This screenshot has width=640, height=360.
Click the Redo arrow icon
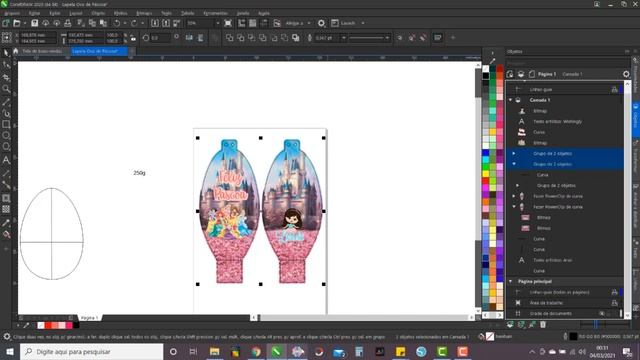coord(134,23)
